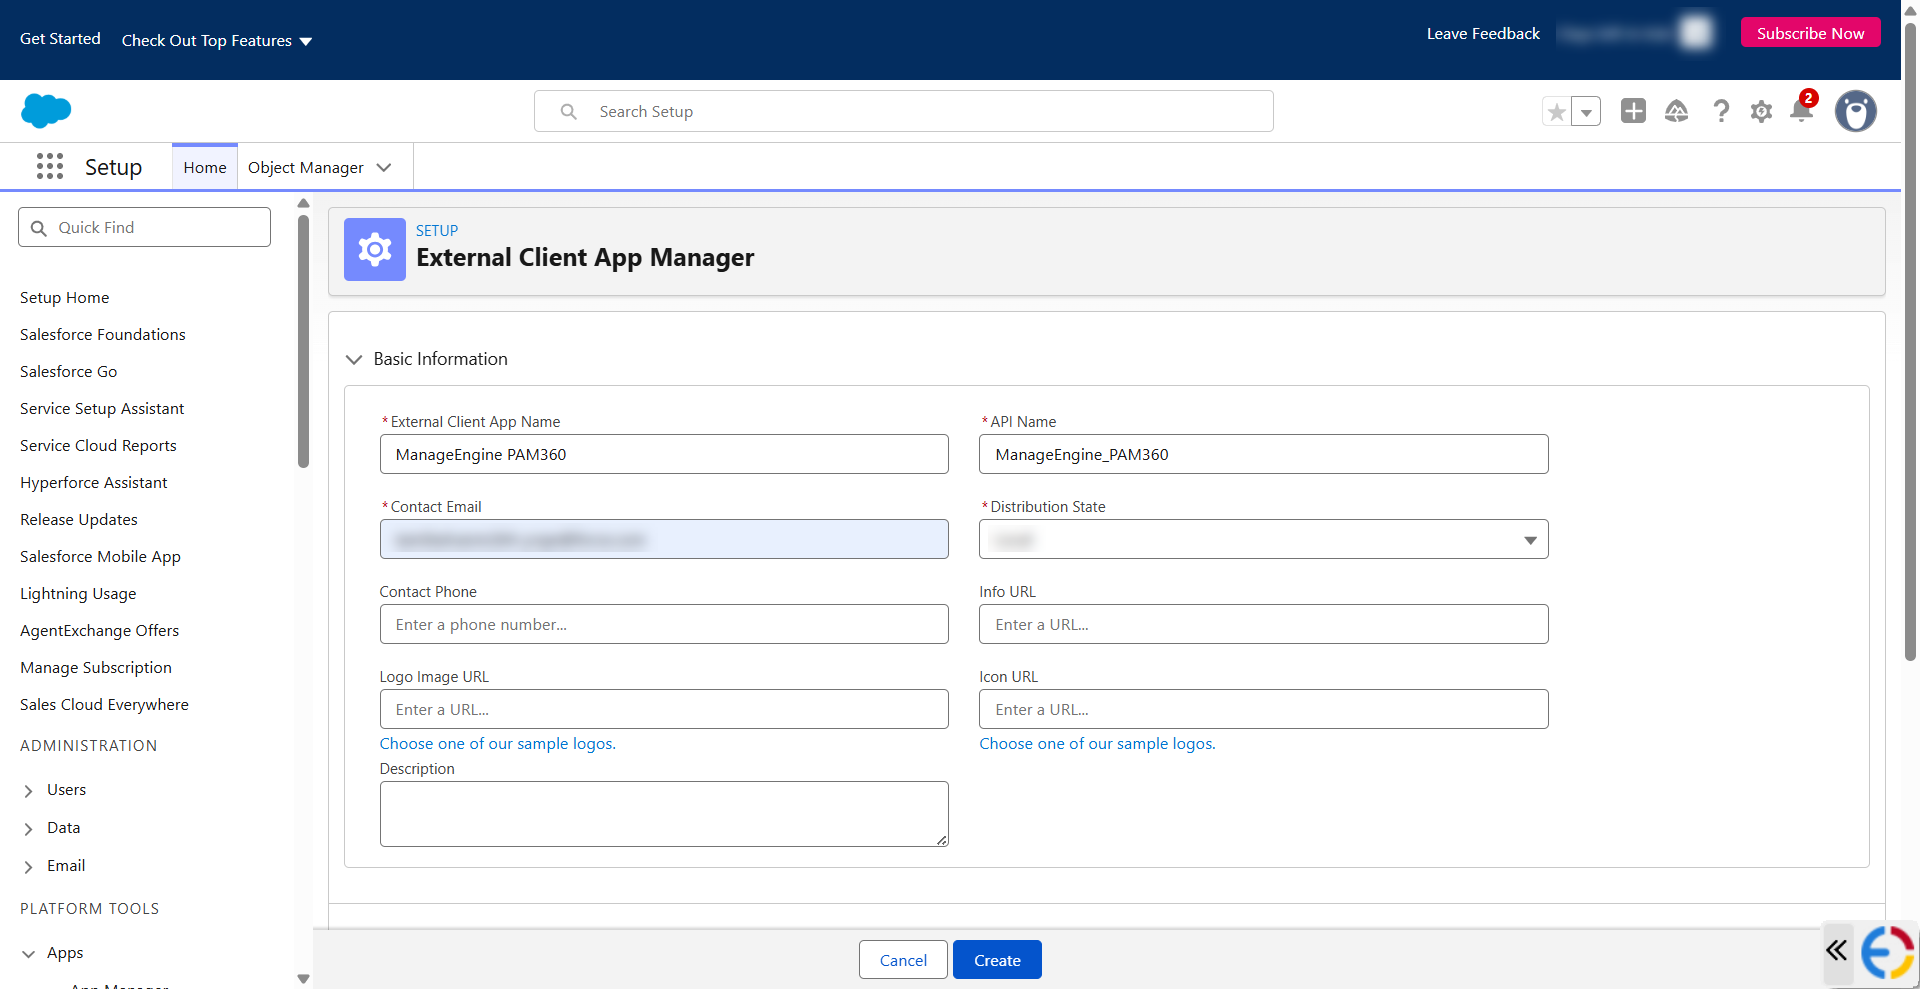
Task: Click the sidebar scroll down arrow
Action: tap(304, 978)
